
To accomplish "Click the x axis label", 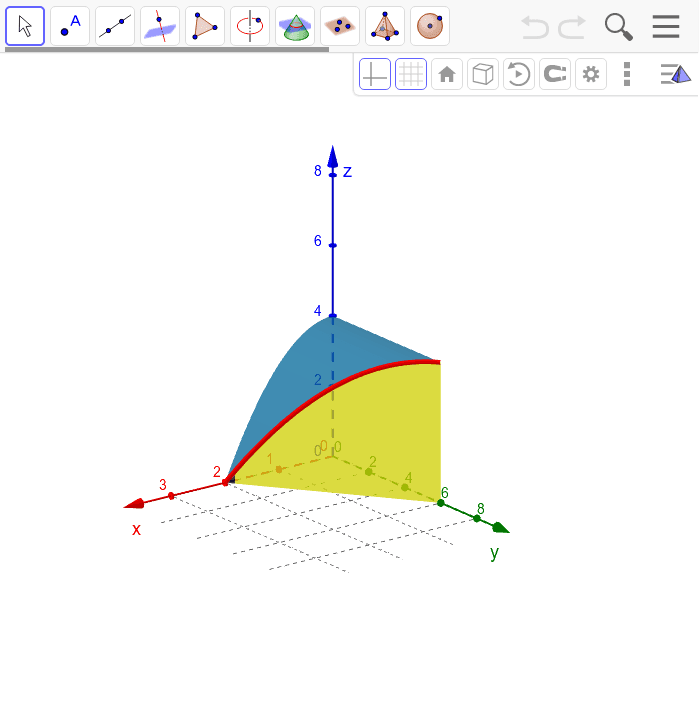I will (x=136, y=529).
